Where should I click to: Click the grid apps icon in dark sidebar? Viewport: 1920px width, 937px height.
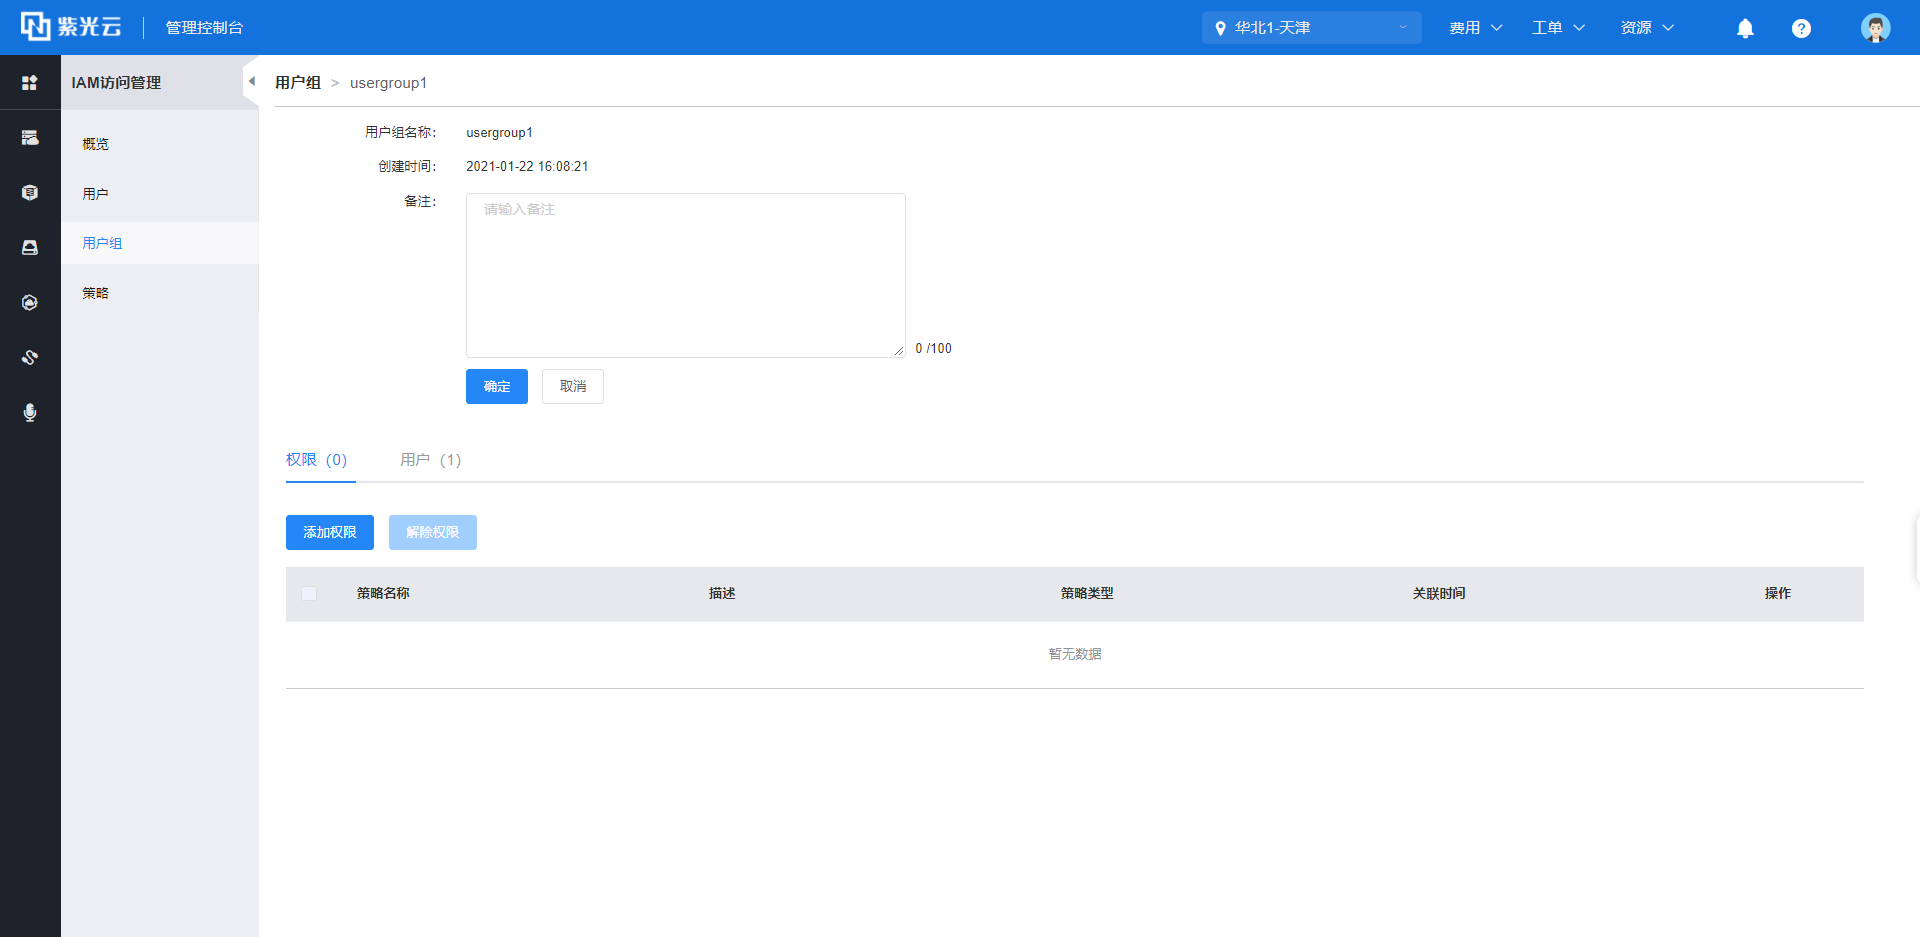(30, 83)
